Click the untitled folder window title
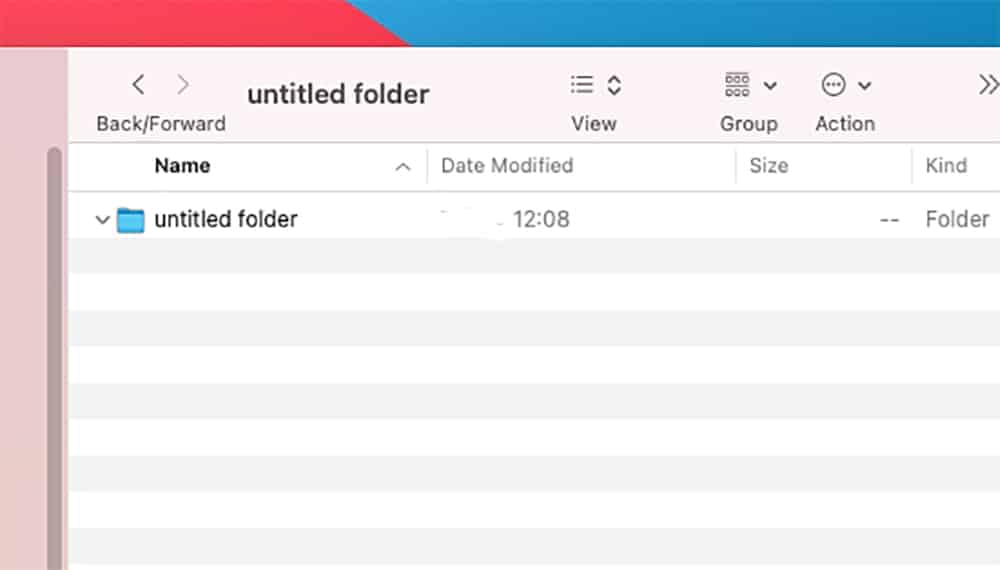This screenshot has height=570, width=1000. [338, 94]
